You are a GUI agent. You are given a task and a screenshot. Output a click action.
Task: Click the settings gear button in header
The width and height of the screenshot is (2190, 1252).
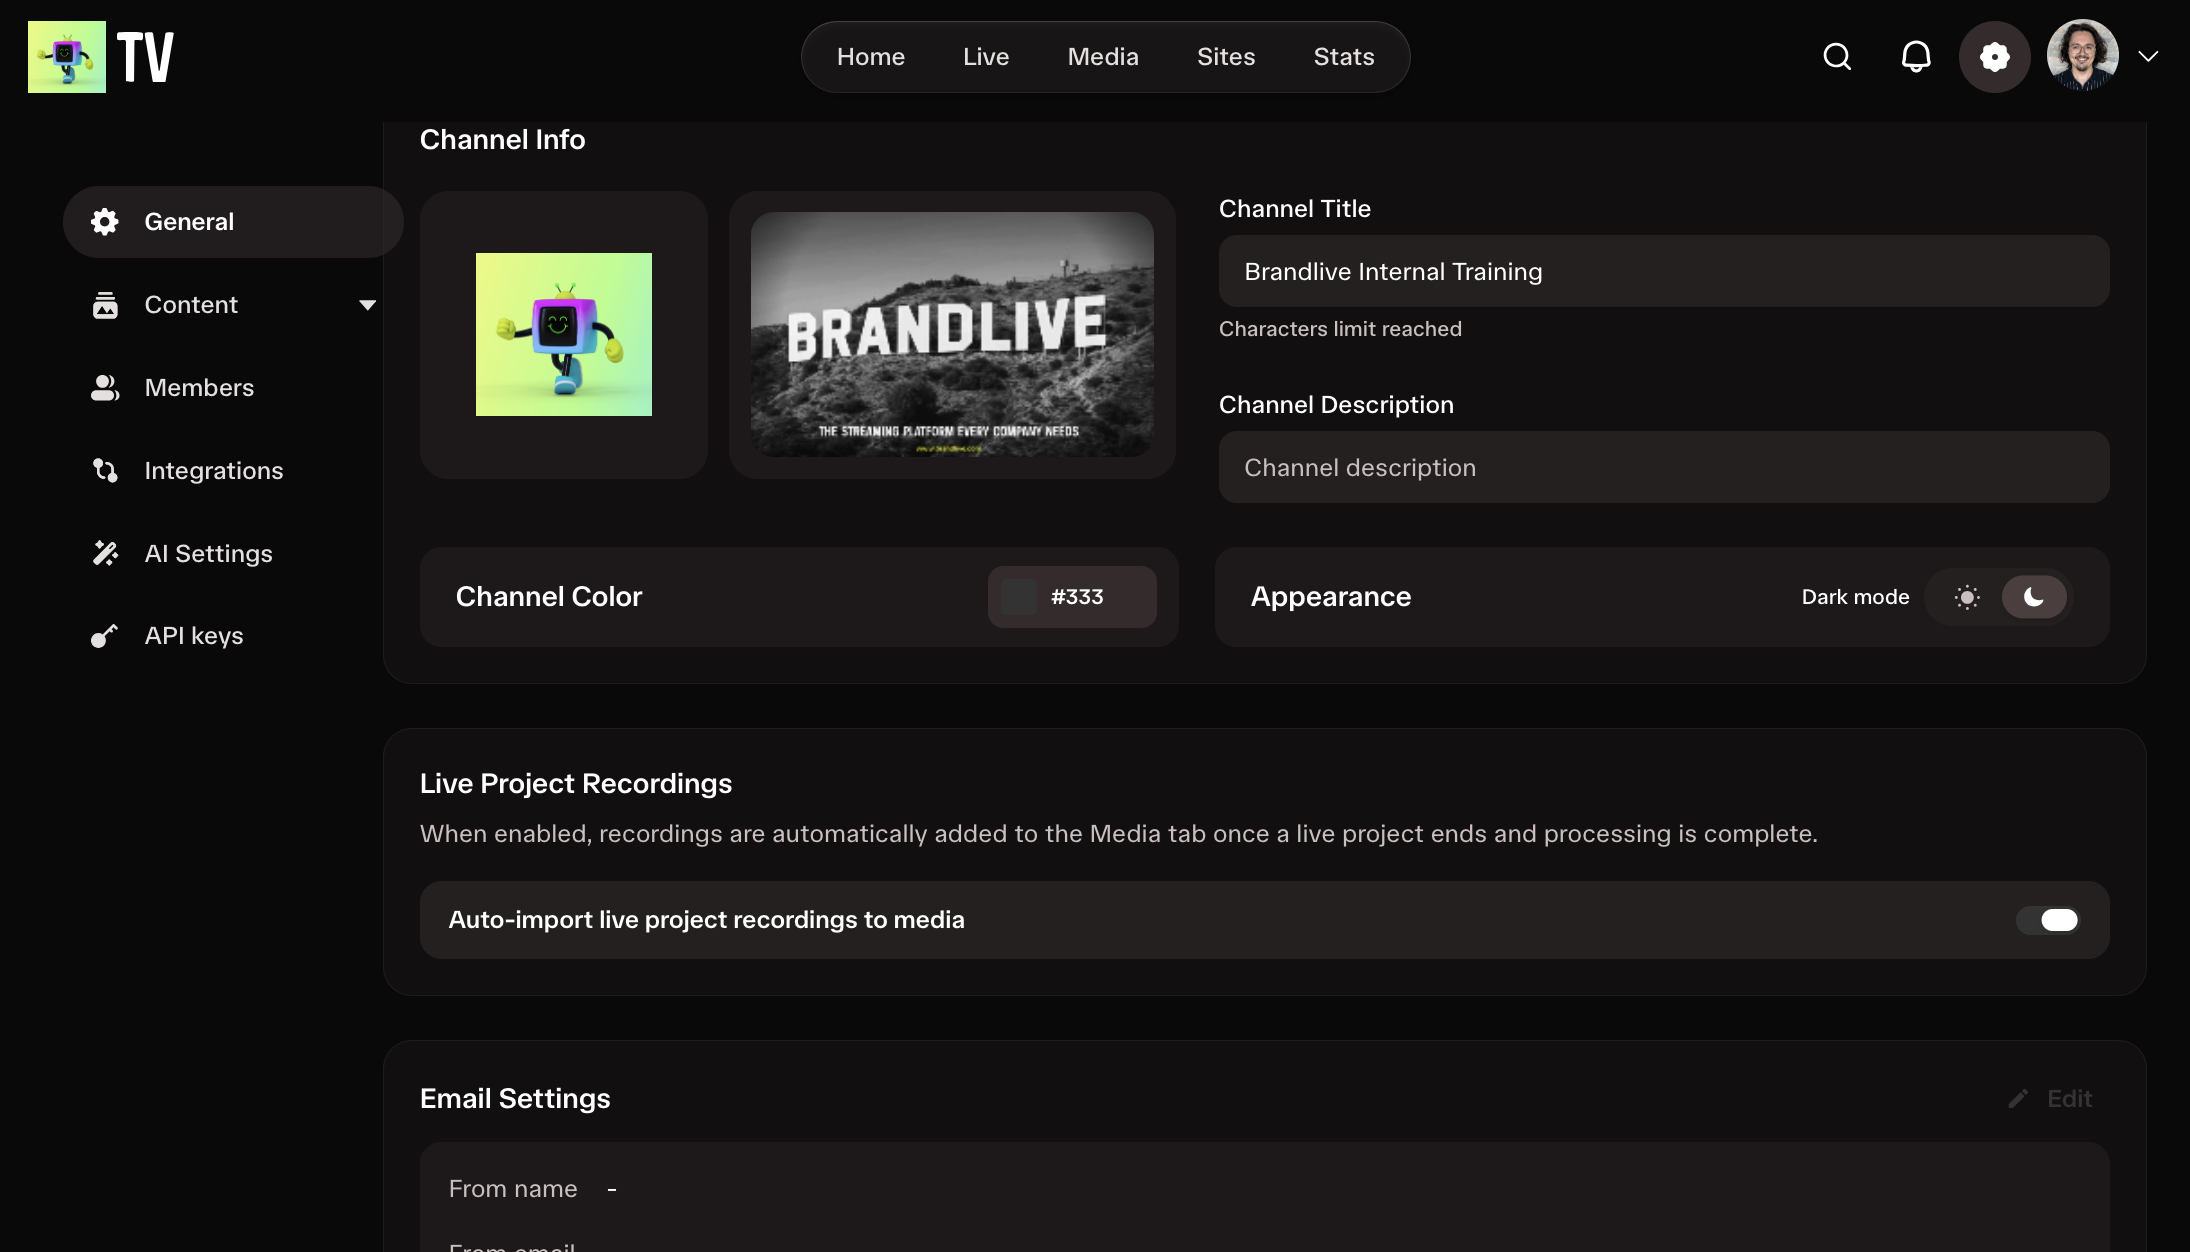[x=1994, y=57]
